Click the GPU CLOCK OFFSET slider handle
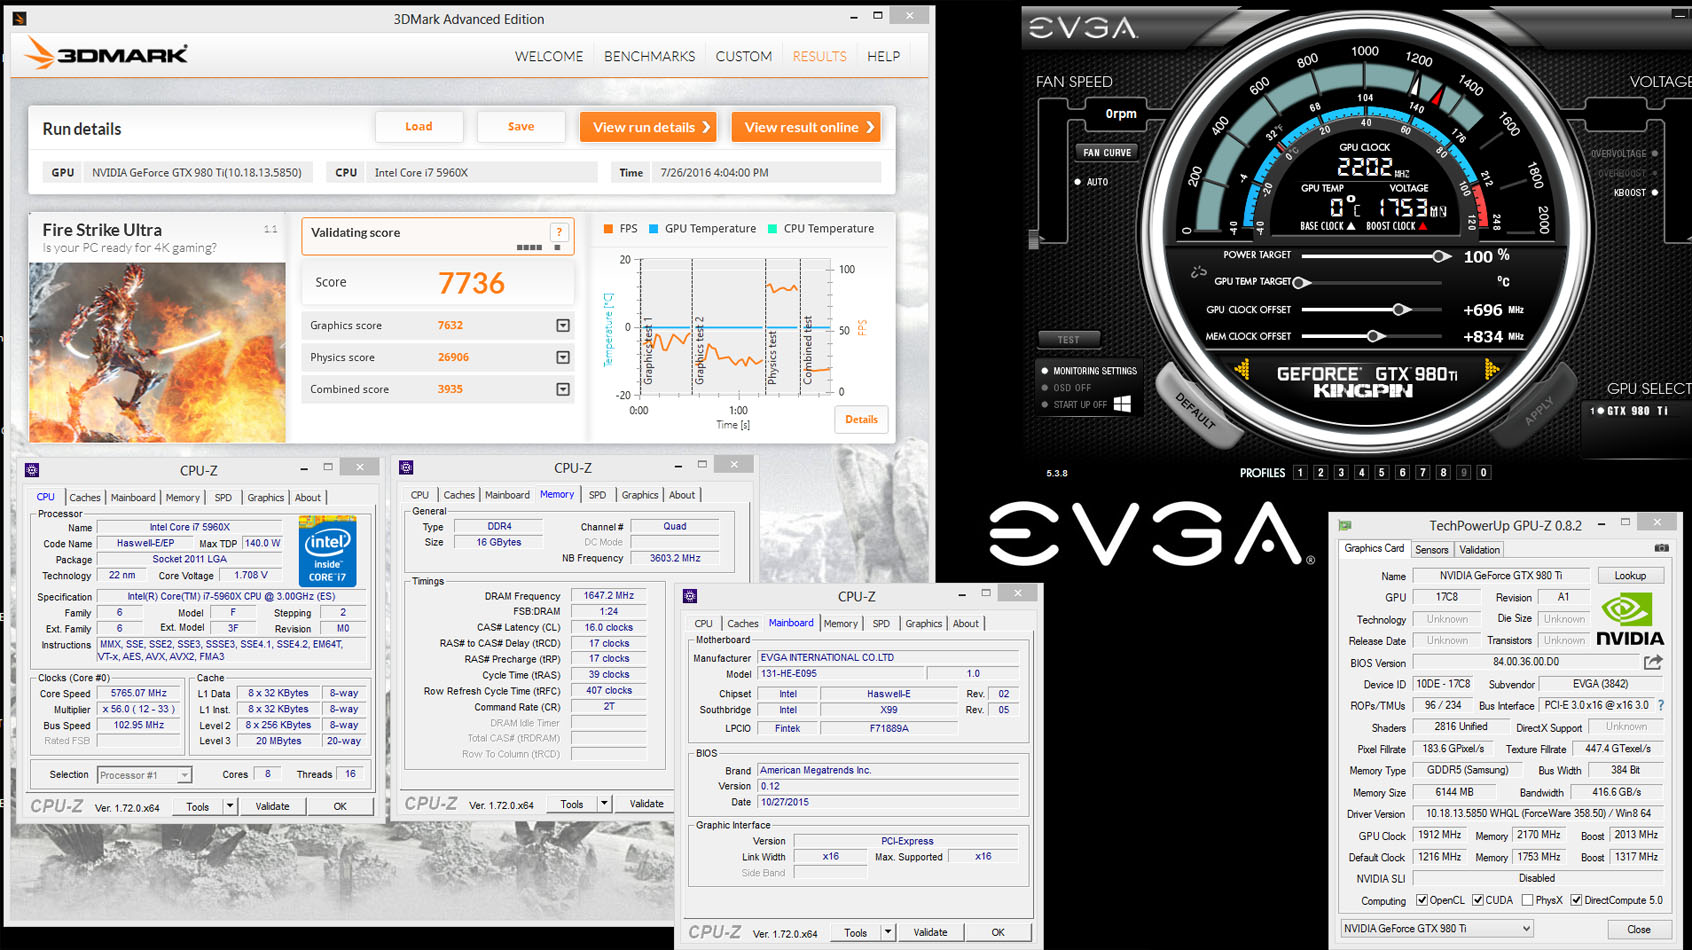 point(1401,309)
